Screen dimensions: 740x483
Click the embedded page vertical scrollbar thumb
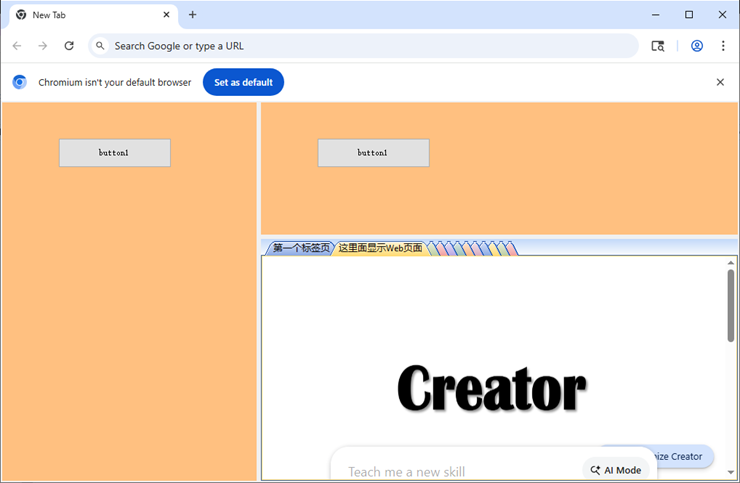[x=731, y=305]
